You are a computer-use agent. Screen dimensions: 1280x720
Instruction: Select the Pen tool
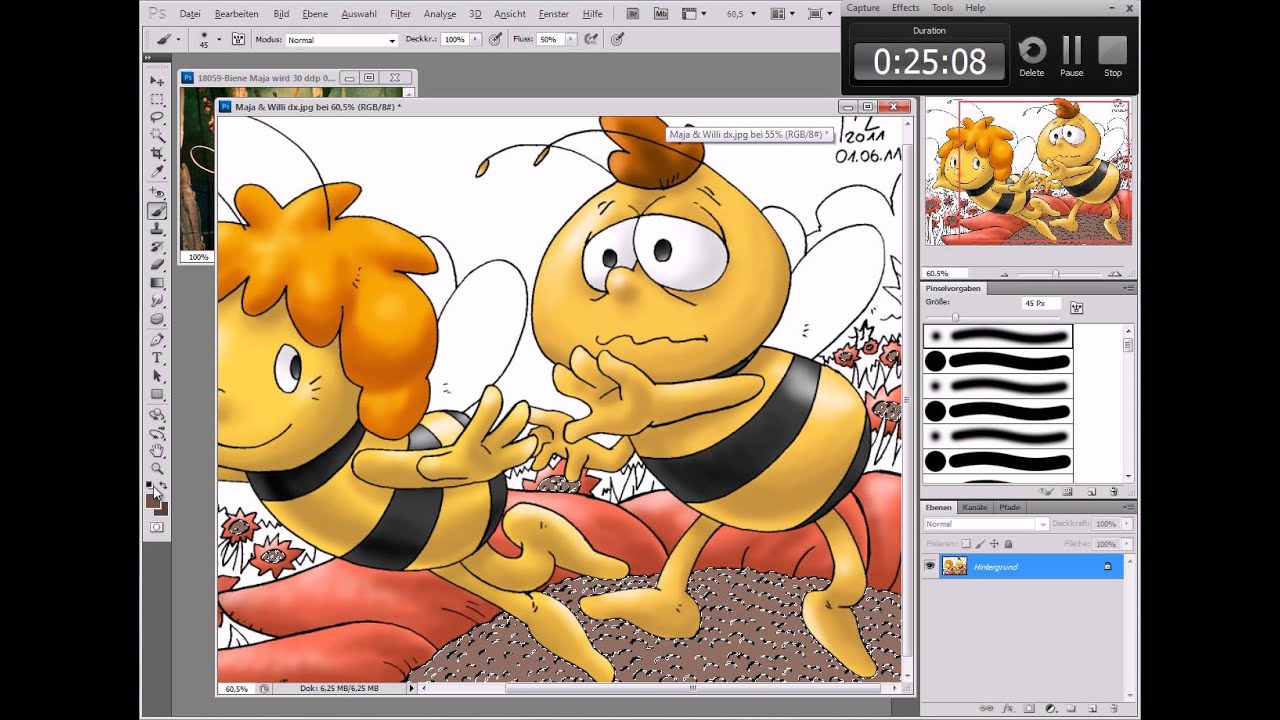tap(157, 340)
